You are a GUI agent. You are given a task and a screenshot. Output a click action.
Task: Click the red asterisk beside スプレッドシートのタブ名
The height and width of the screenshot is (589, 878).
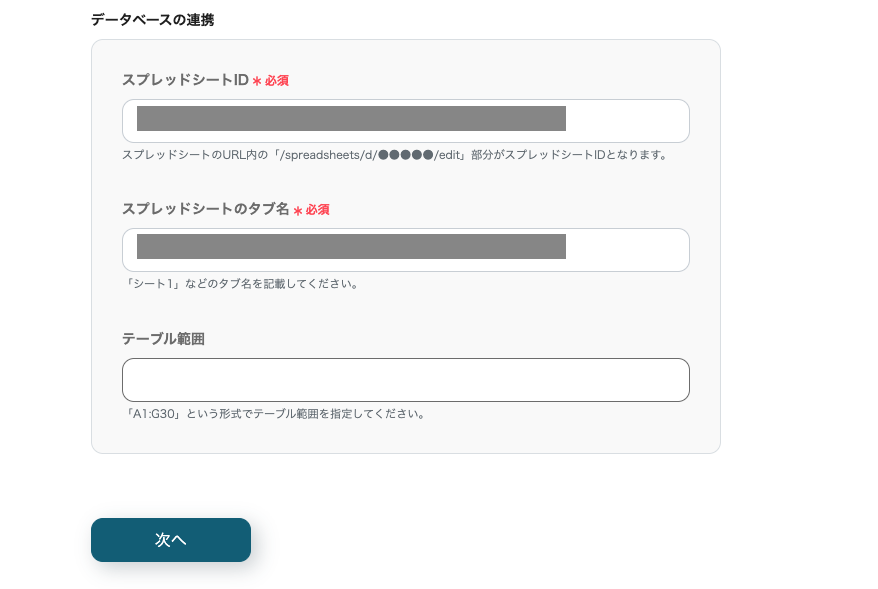point(298,211)
